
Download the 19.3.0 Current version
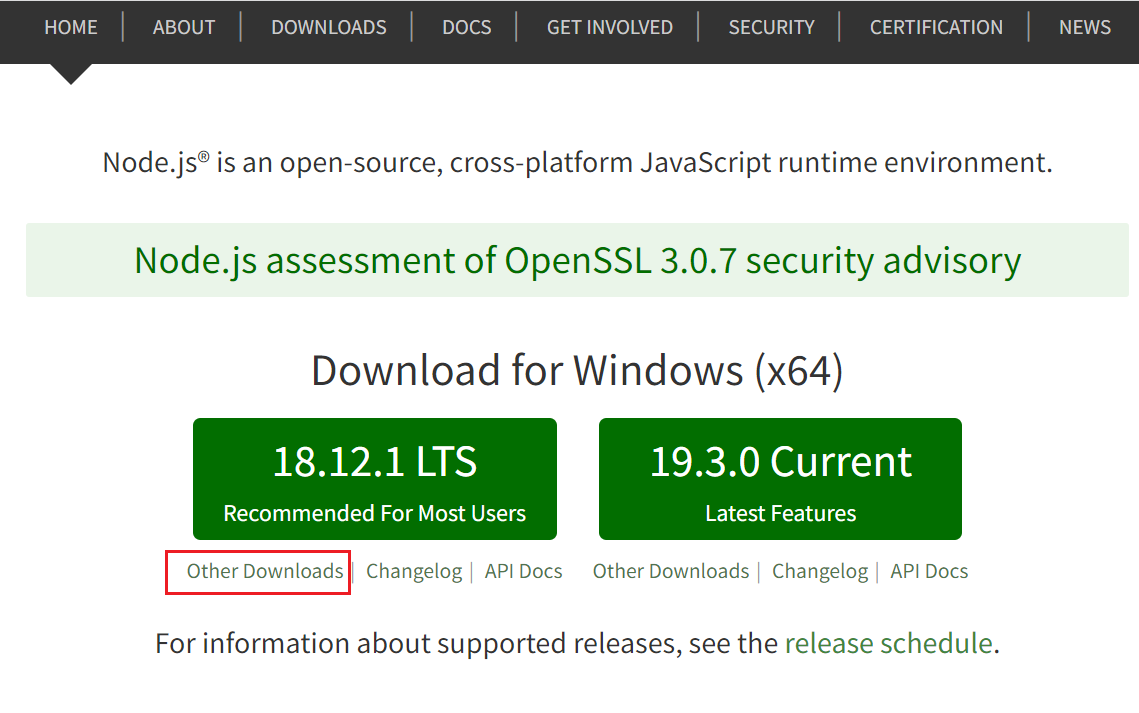(x=780, y=479)
